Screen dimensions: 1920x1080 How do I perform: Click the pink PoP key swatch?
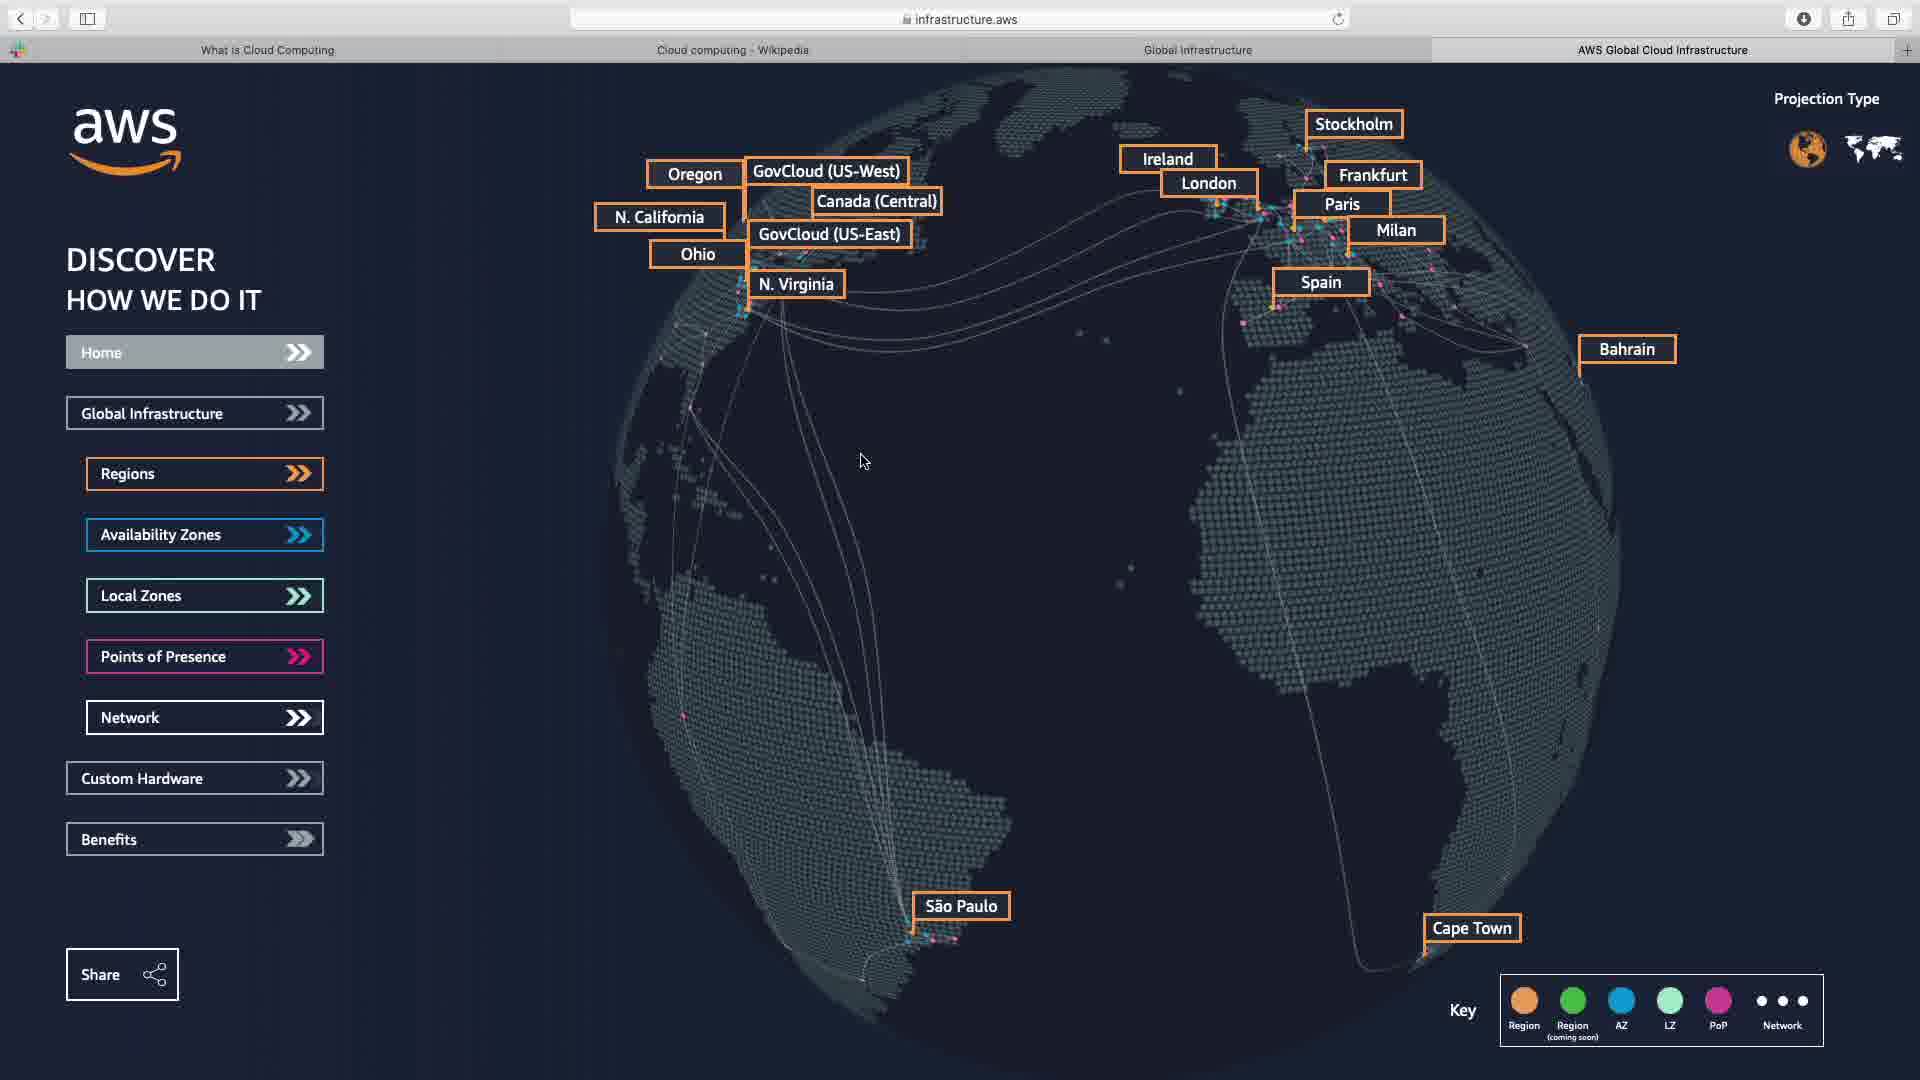[1718, 1001]
